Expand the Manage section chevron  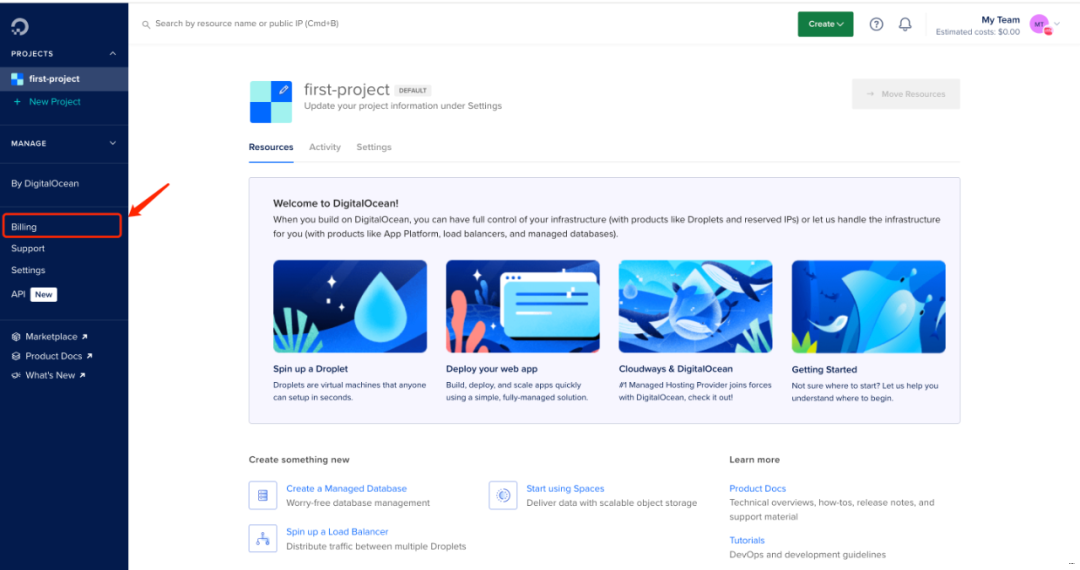tap(112, 144)
